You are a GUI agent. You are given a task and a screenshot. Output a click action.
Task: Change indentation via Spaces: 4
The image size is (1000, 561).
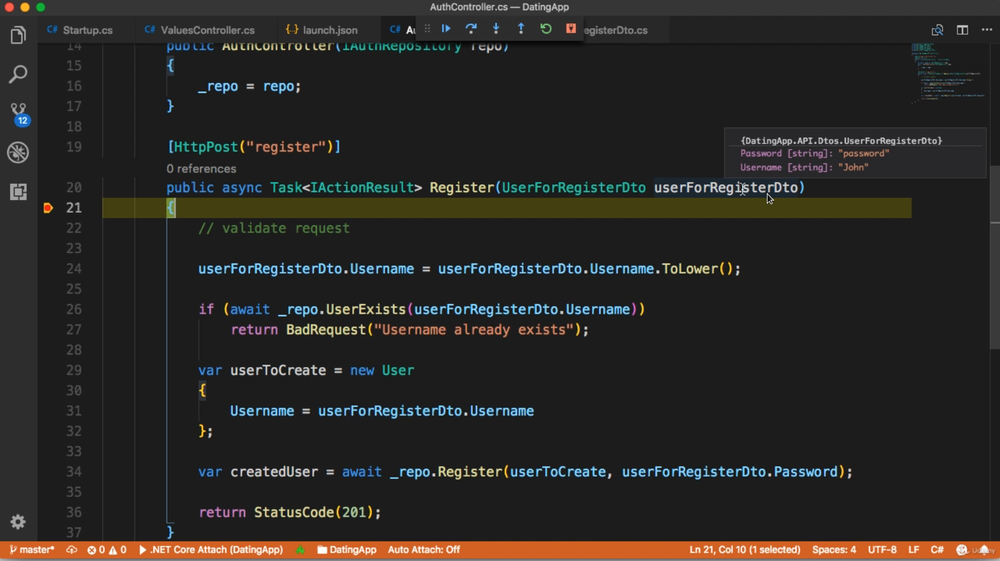coord(834,550)
